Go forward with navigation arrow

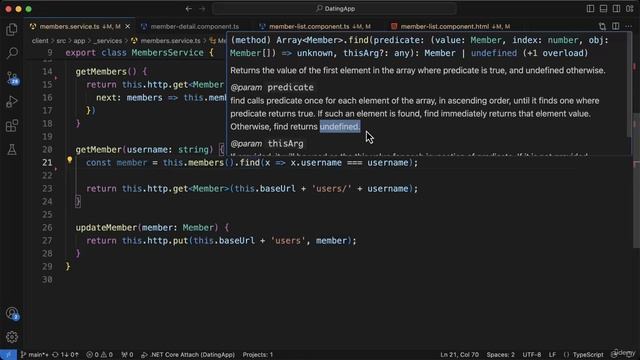pos(202,9)
